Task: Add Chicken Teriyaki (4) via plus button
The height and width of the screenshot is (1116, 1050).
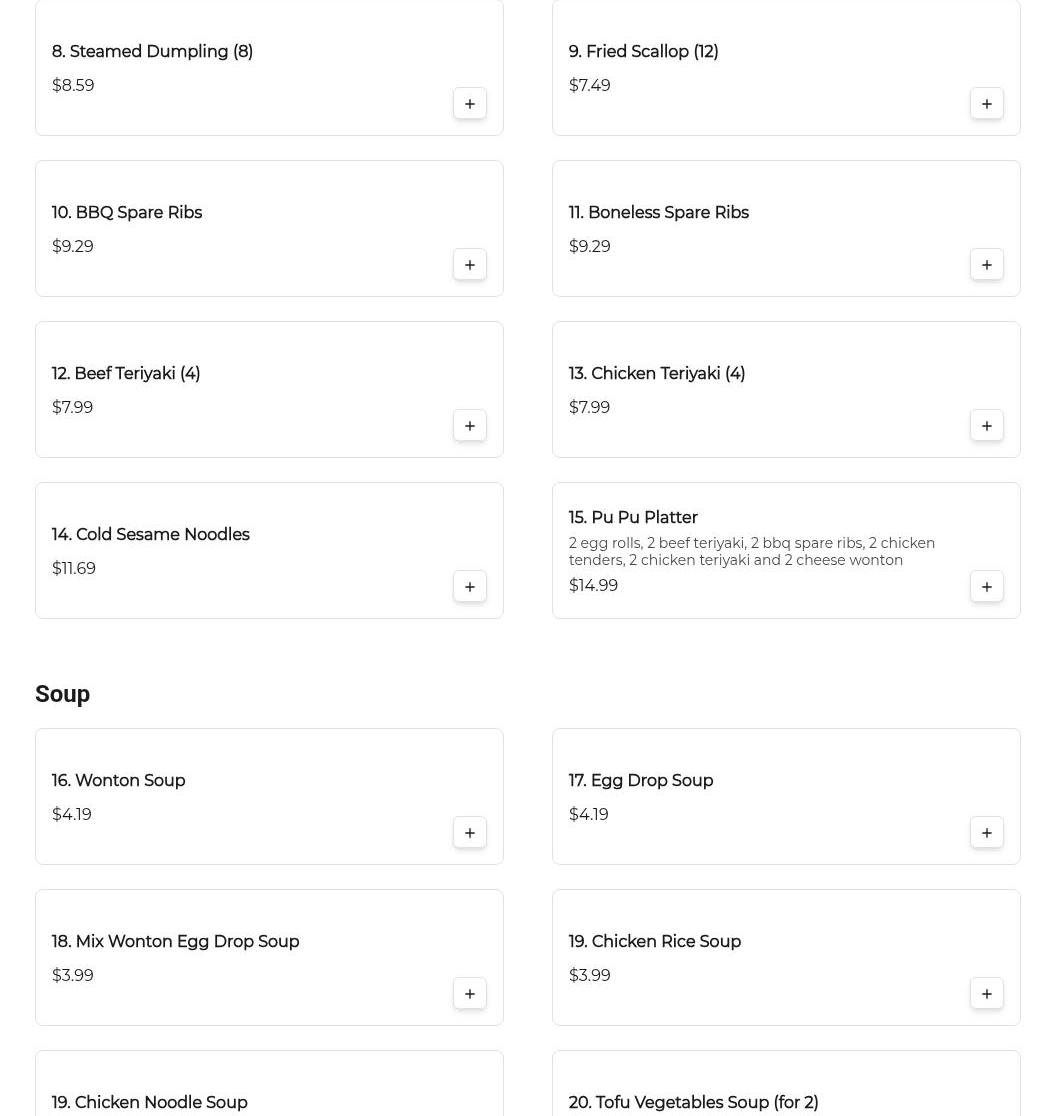Action: (x=987, y=426)
